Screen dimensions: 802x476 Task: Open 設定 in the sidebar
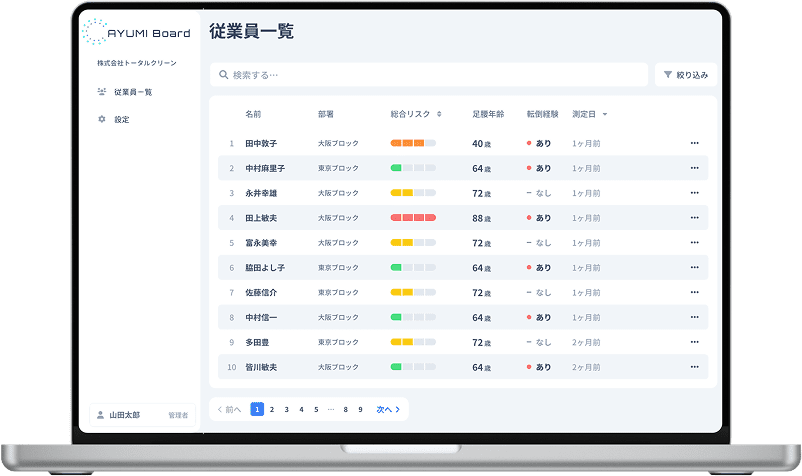click(121, 119)
